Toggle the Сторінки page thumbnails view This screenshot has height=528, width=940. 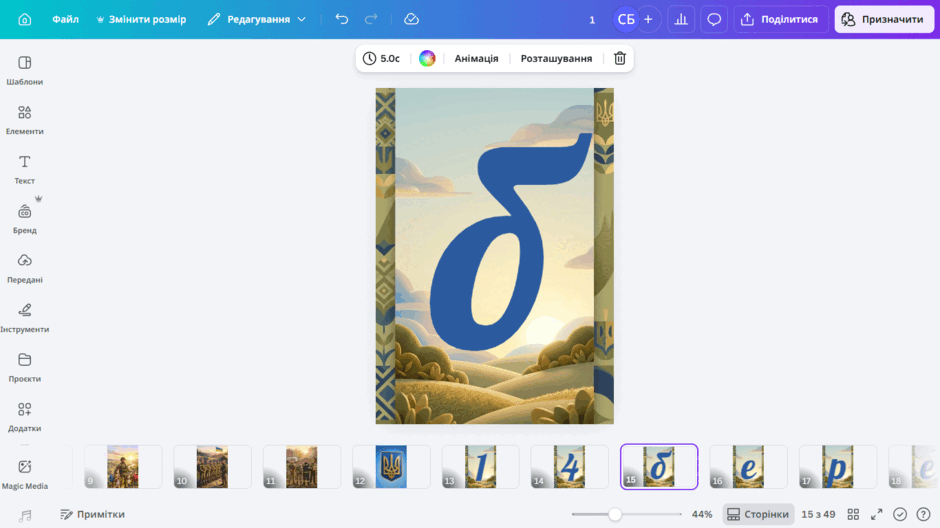pos(758,514)
